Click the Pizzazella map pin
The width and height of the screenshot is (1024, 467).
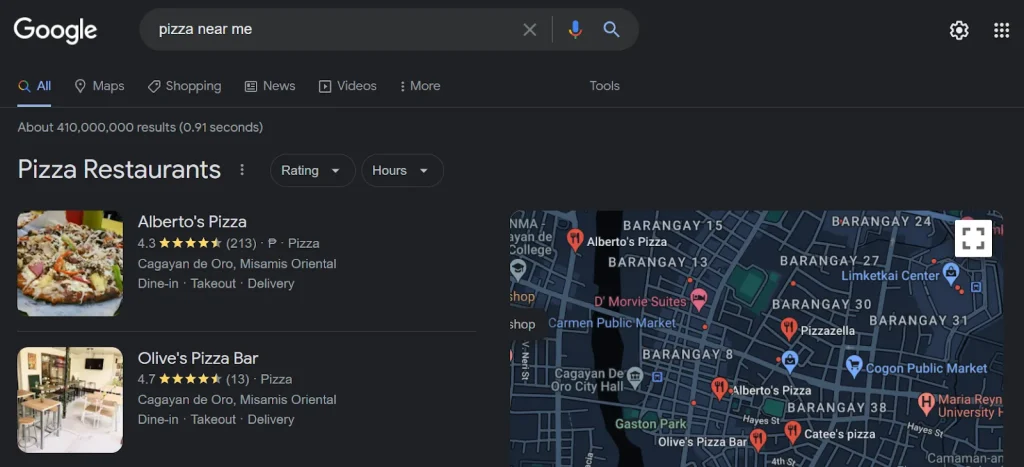coord(789,329)
